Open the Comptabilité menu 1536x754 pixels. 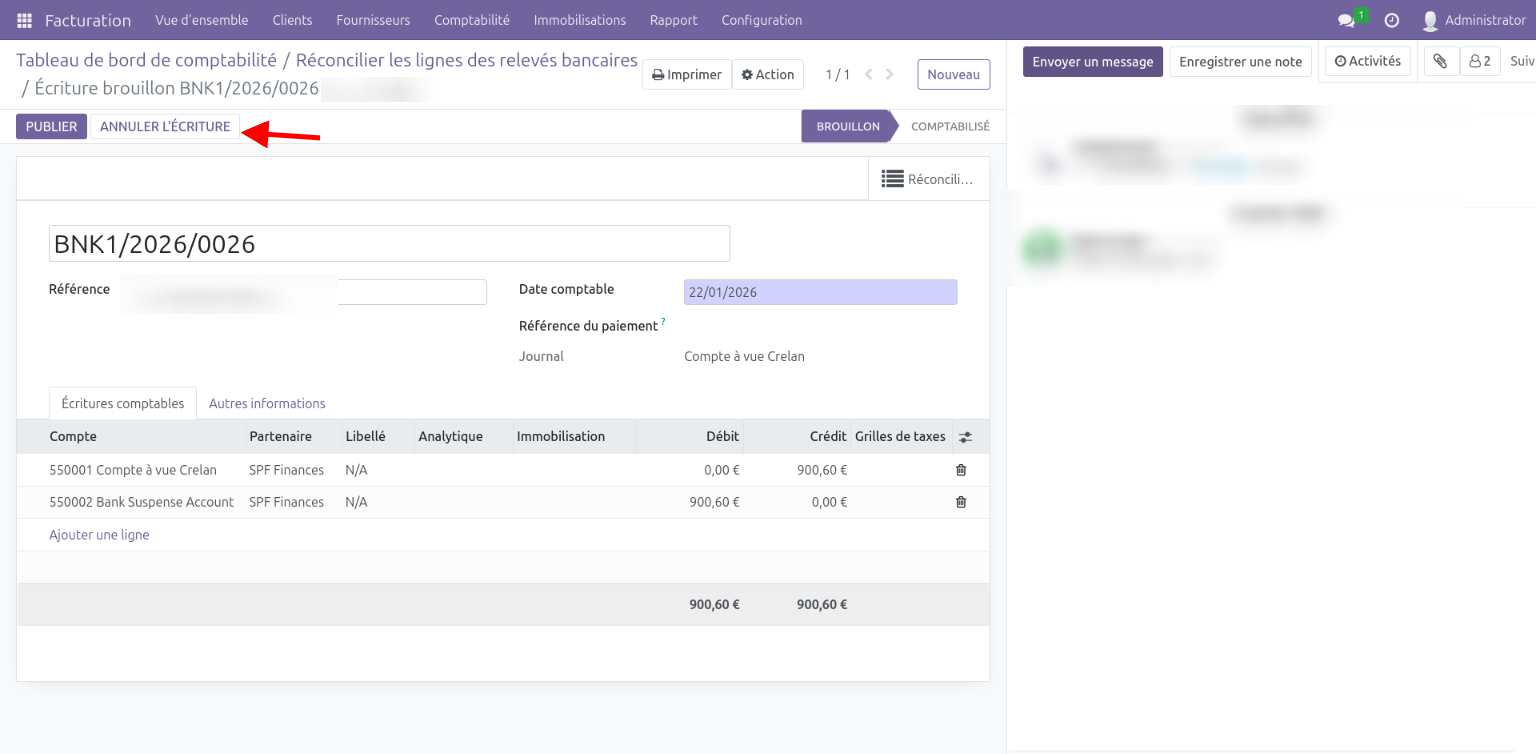471,20
